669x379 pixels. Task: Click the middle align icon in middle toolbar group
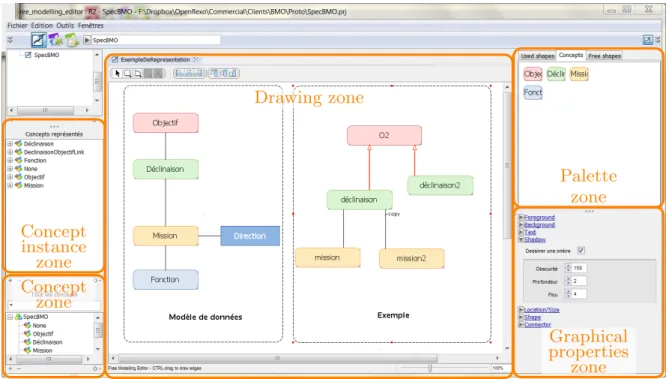189,73
